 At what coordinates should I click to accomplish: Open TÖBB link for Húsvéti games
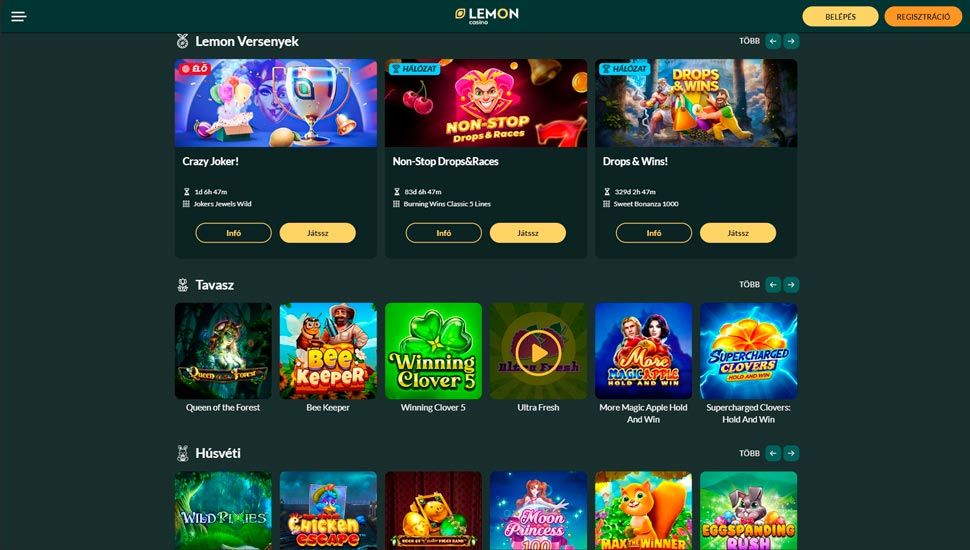click(749, 453)
